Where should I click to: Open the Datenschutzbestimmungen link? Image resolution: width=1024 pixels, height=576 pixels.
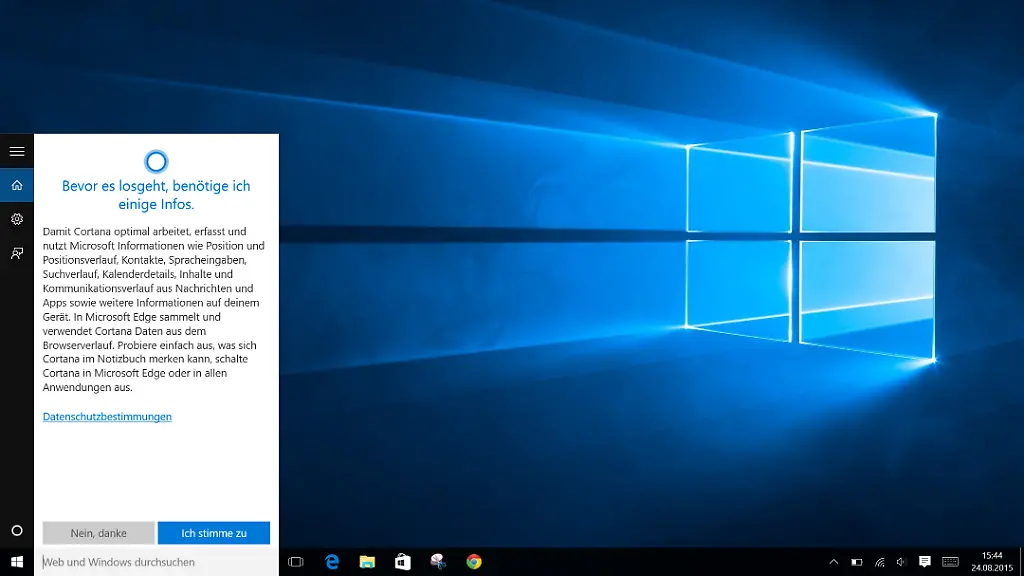tap(107, 416)
